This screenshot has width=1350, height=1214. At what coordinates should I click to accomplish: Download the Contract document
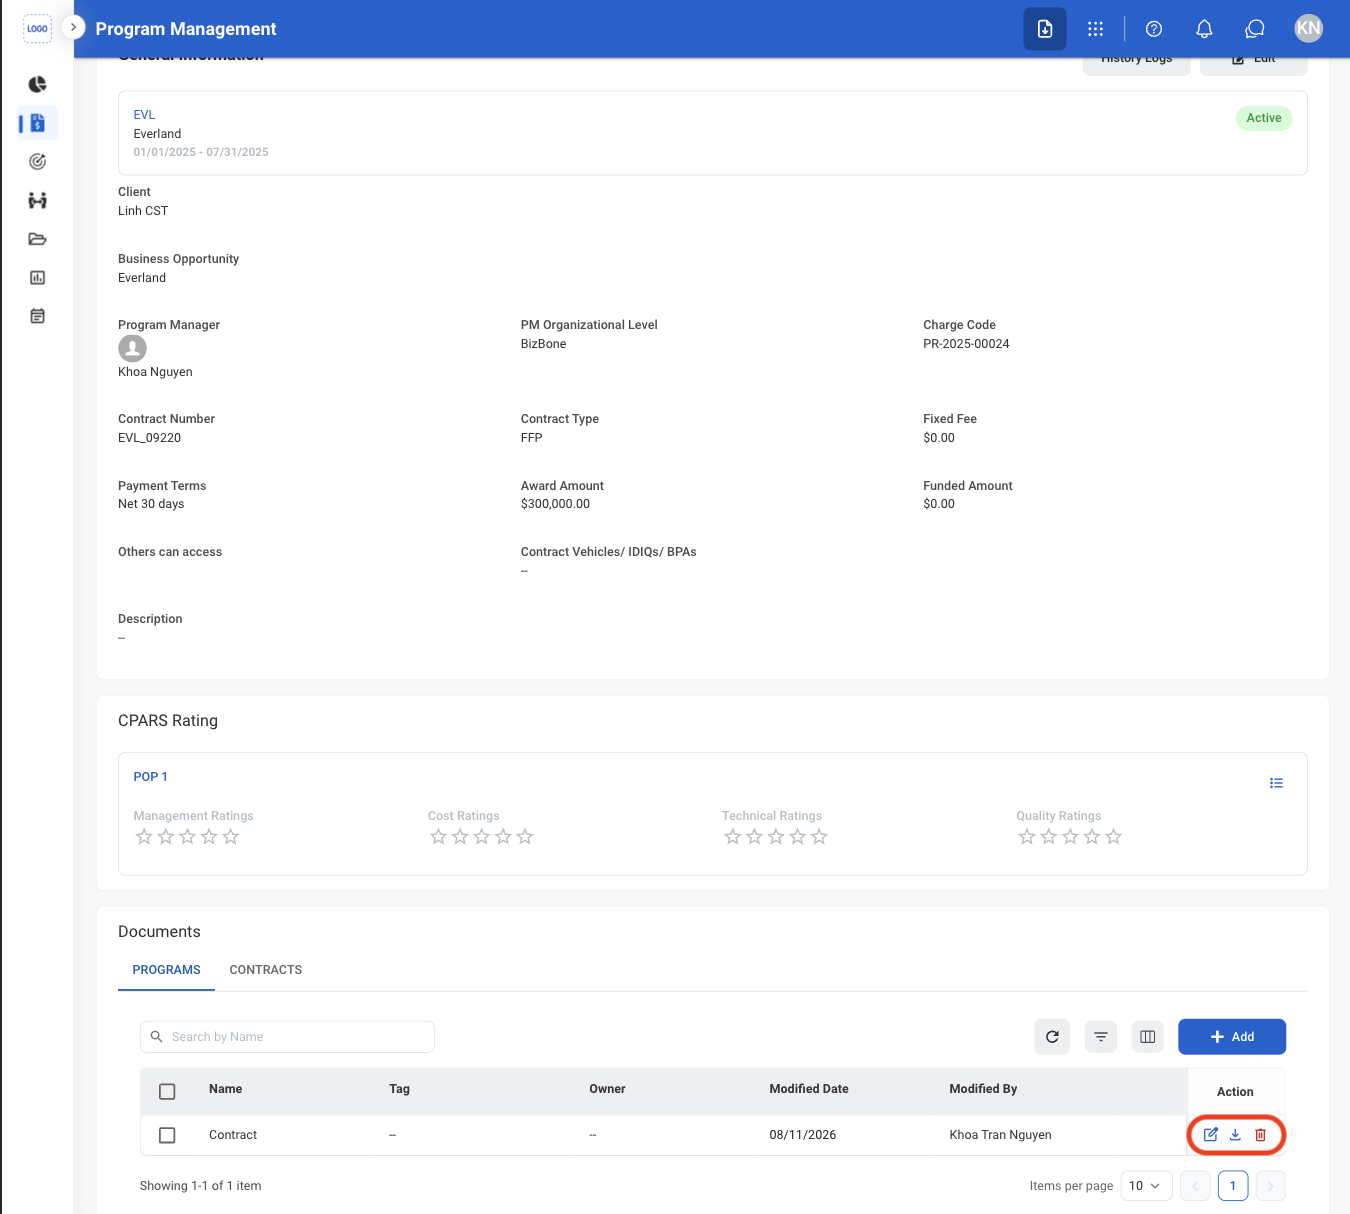[x=1235, y=1135]
